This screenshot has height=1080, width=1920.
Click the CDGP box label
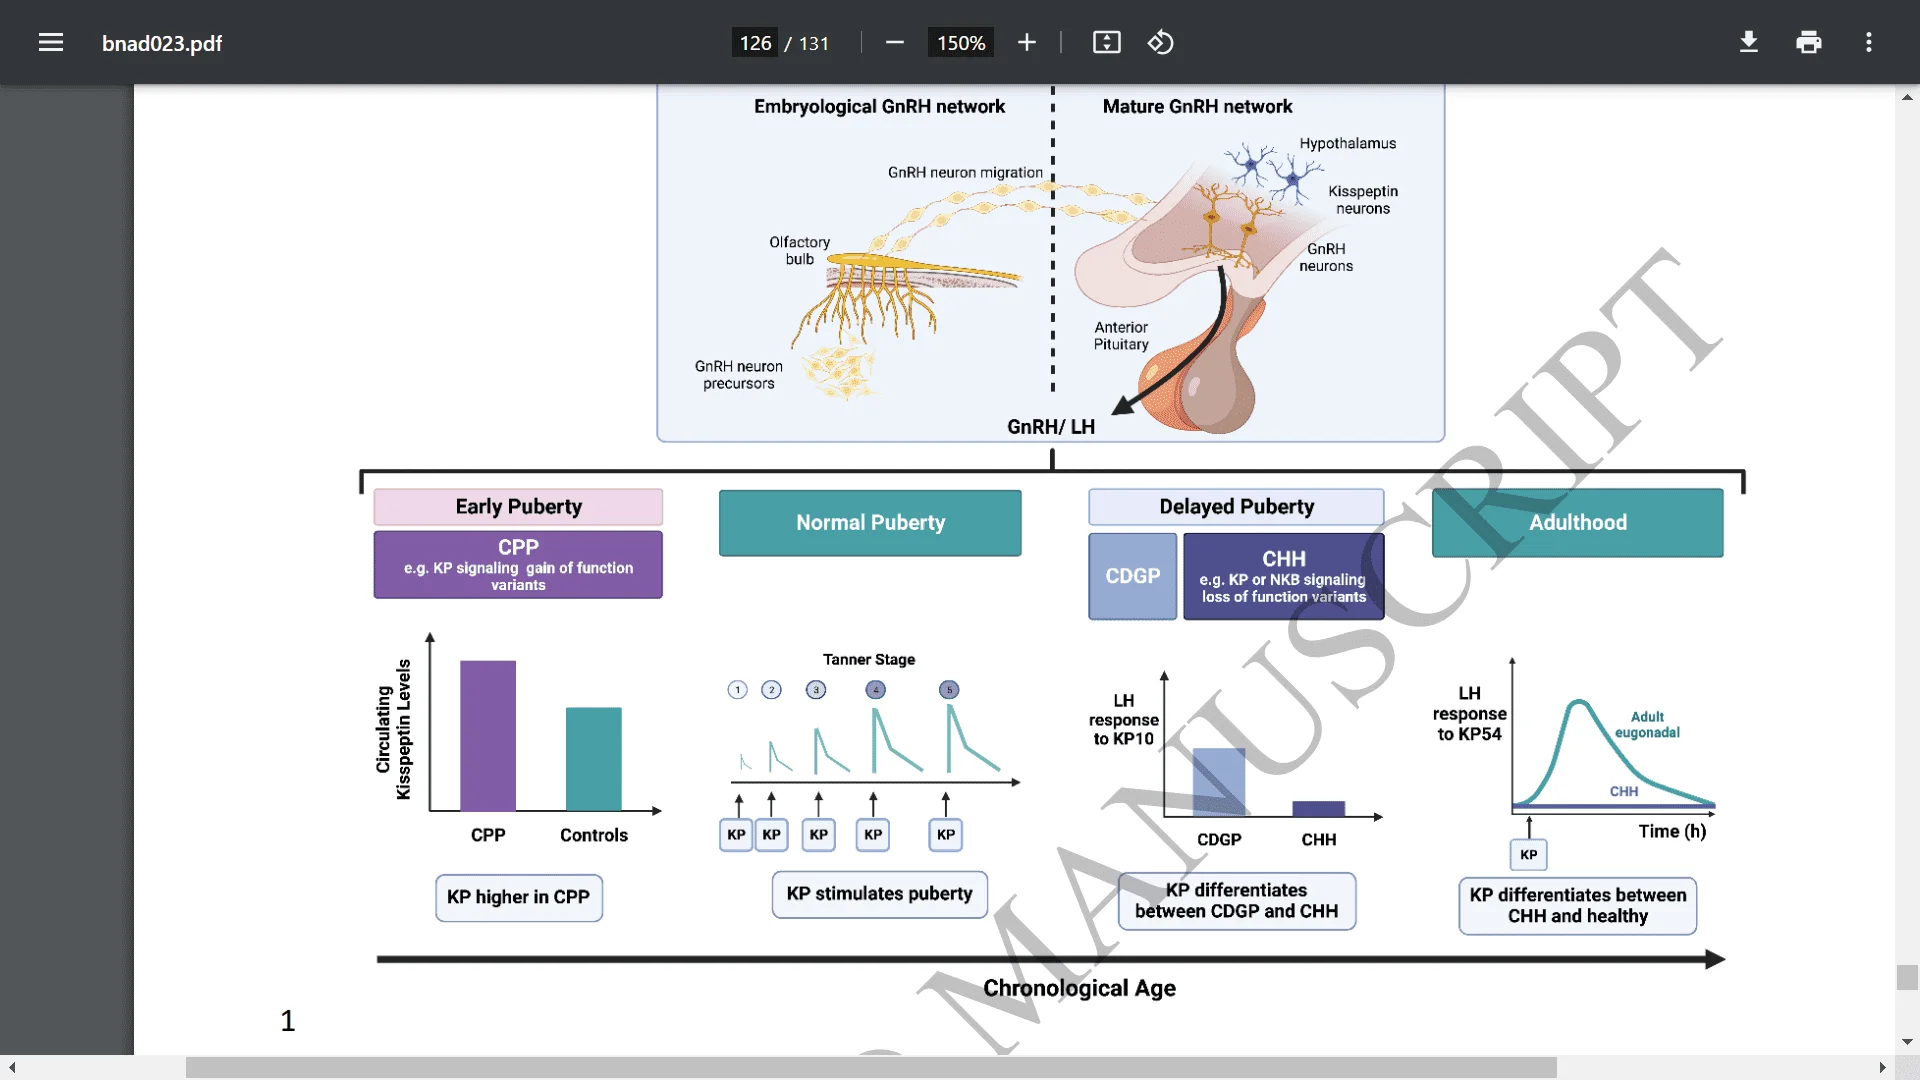(x=1133, y=576)
